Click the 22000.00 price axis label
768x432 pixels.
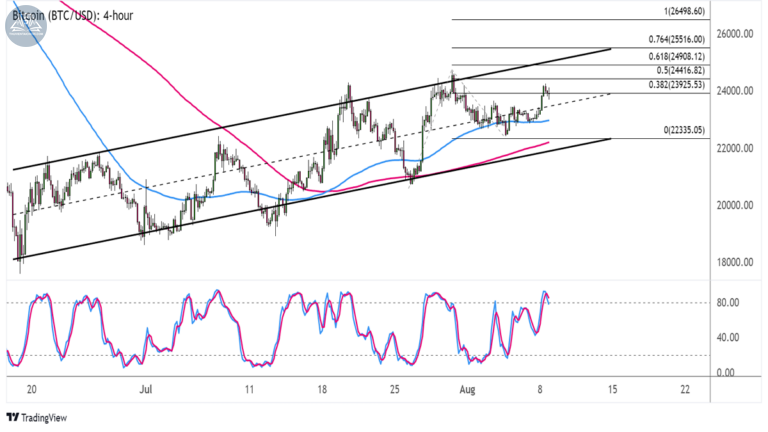click(x=735, y=148)
